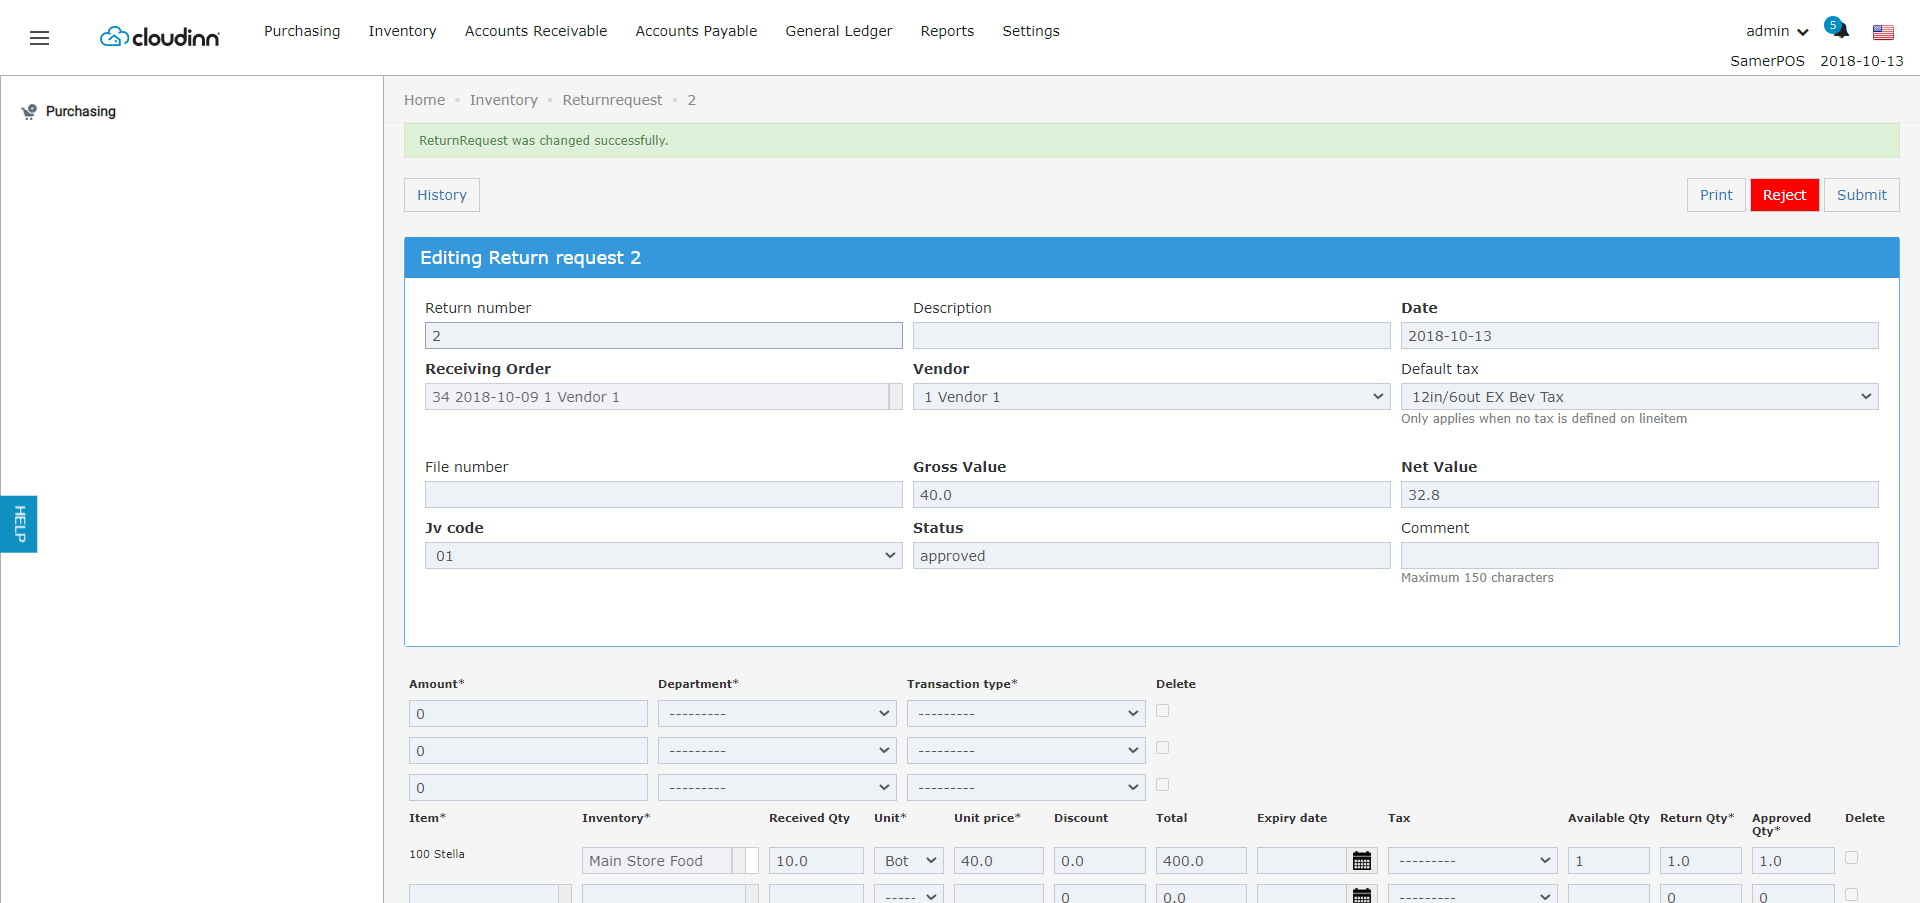The image size is (1920, 903).
Task: Click the Date field
Action: pos(1639,336)
